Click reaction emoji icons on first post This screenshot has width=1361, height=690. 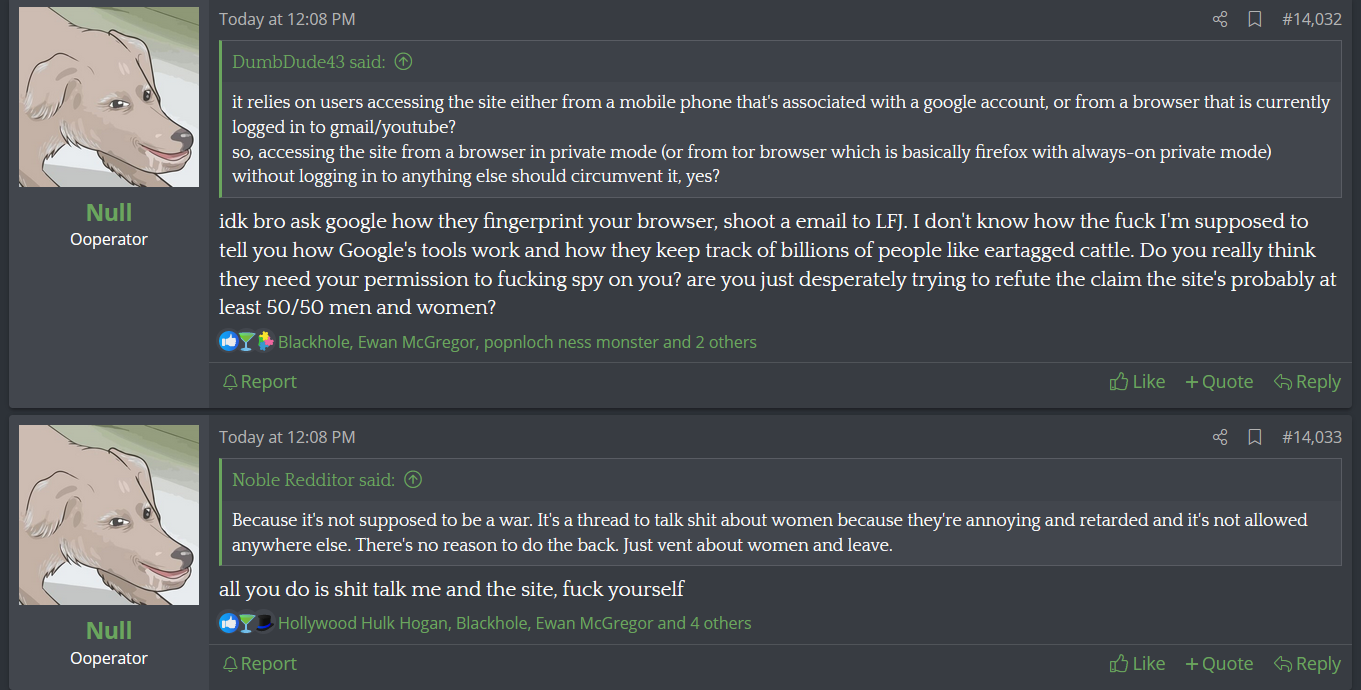tap(246, 342)
